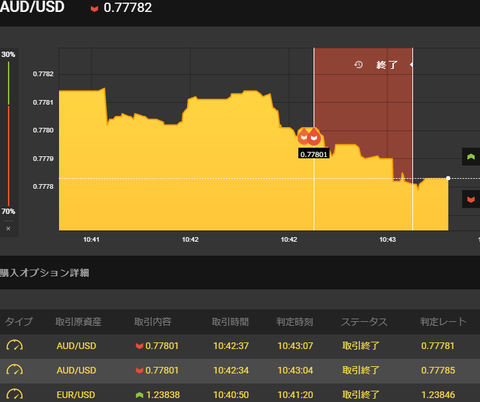Click the AUD/USD title at top
The width and height of the screenshot is (480, 402).
click(32, 7)
